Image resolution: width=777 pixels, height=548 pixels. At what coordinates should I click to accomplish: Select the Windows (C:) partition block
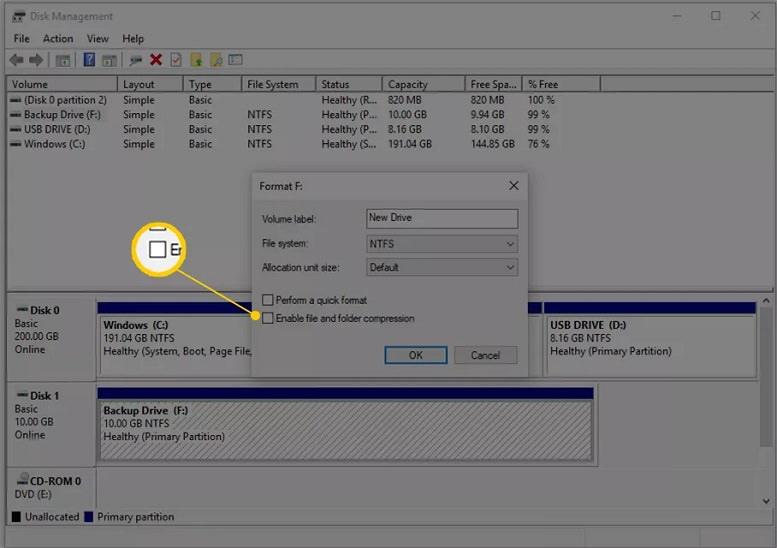point(174,339)
